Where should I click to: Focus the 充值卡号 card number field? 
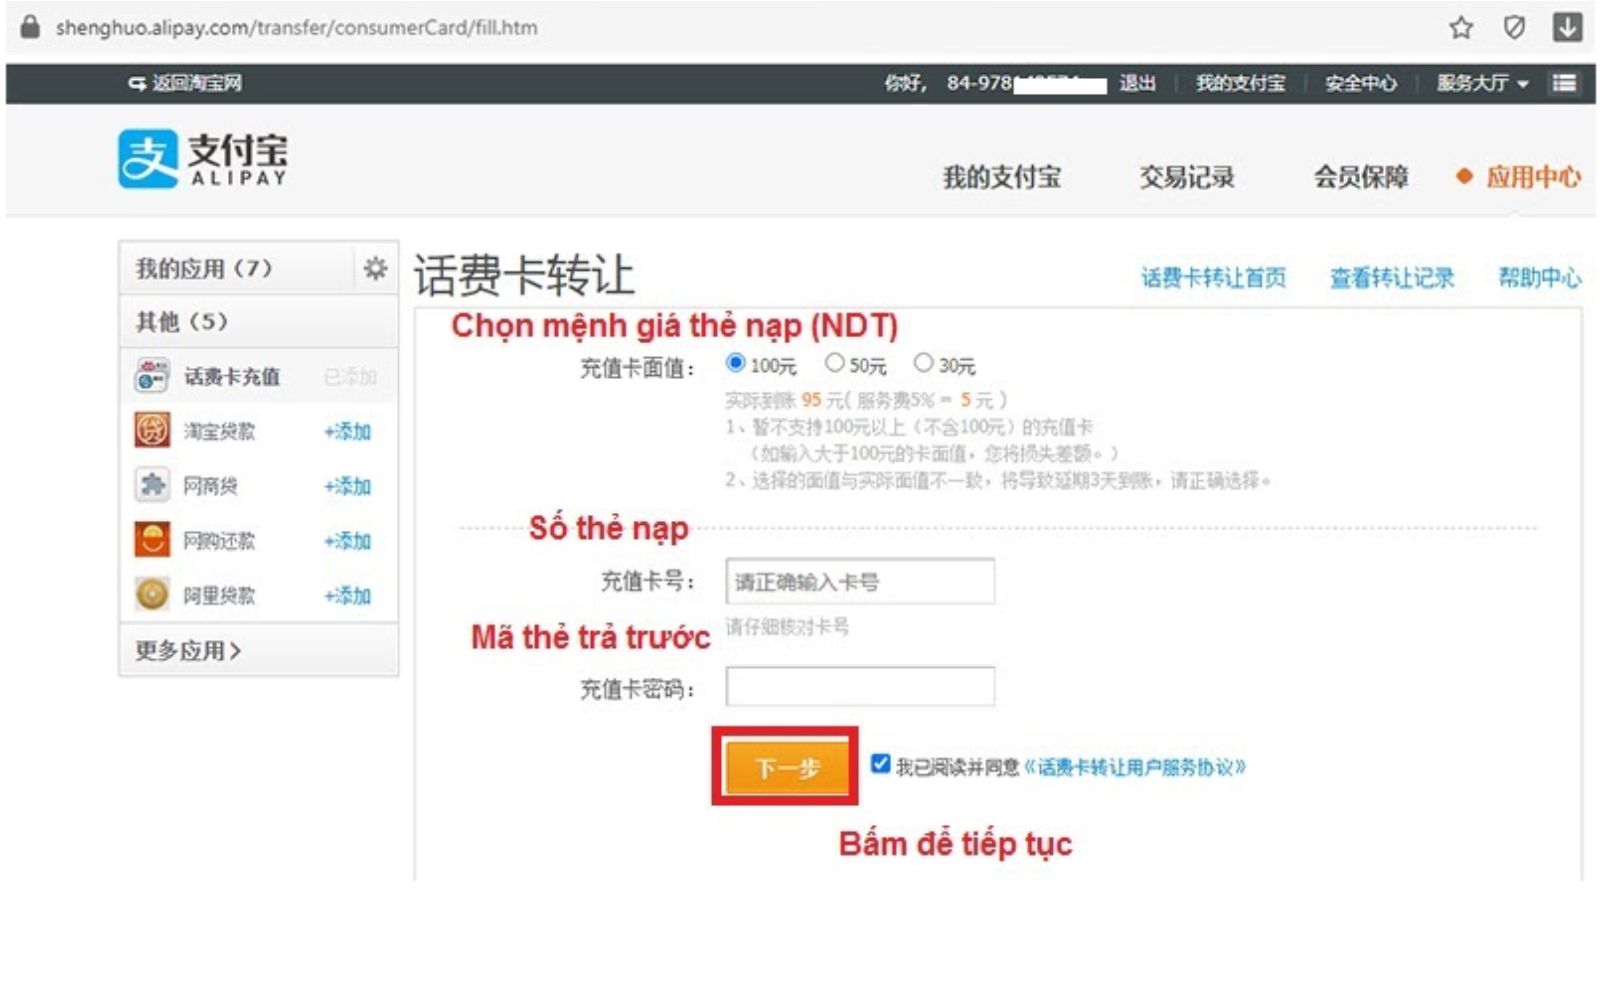tap(860, 581)
